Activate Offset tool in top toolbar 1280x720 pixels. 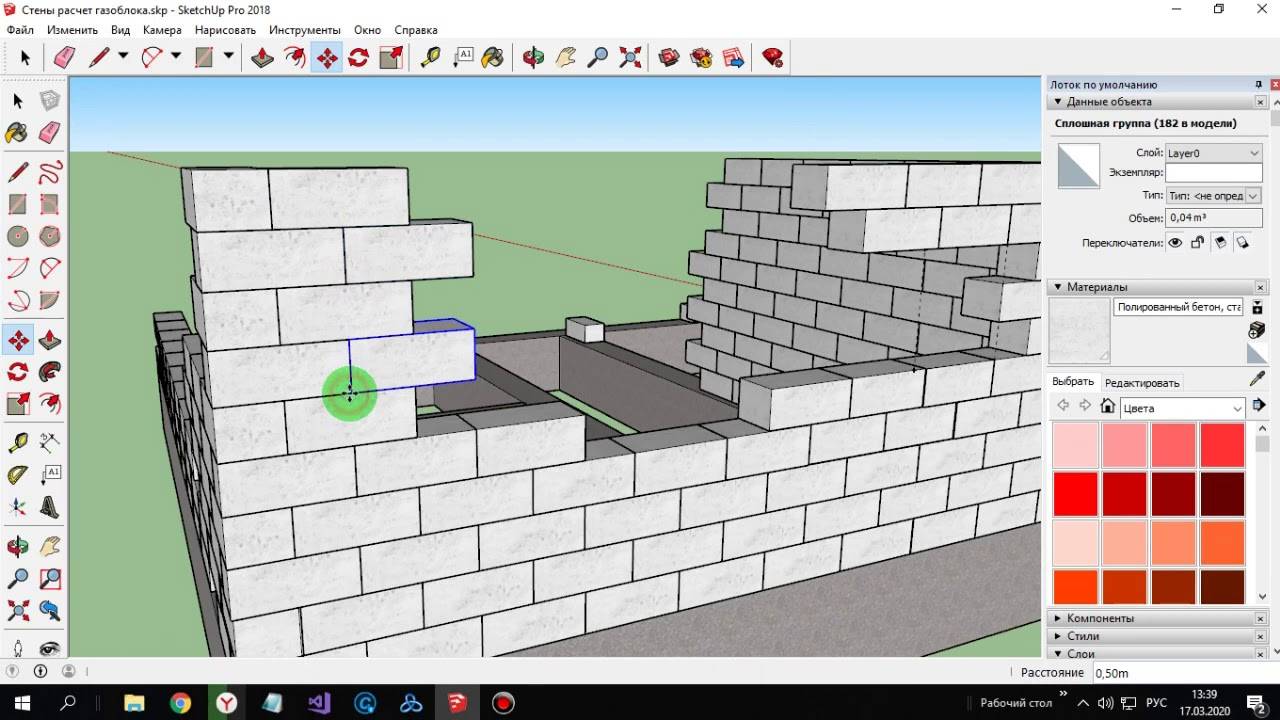[295, 58]
